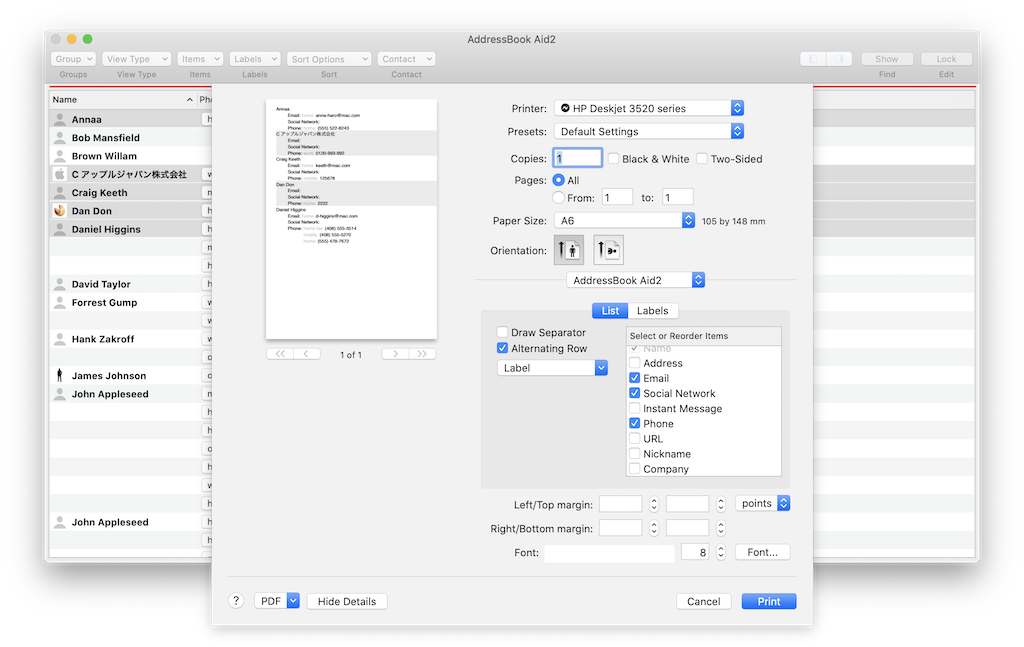Select landscape orientation icon
The width and height of the screenshot is (1024, 647).
(608, 250)
